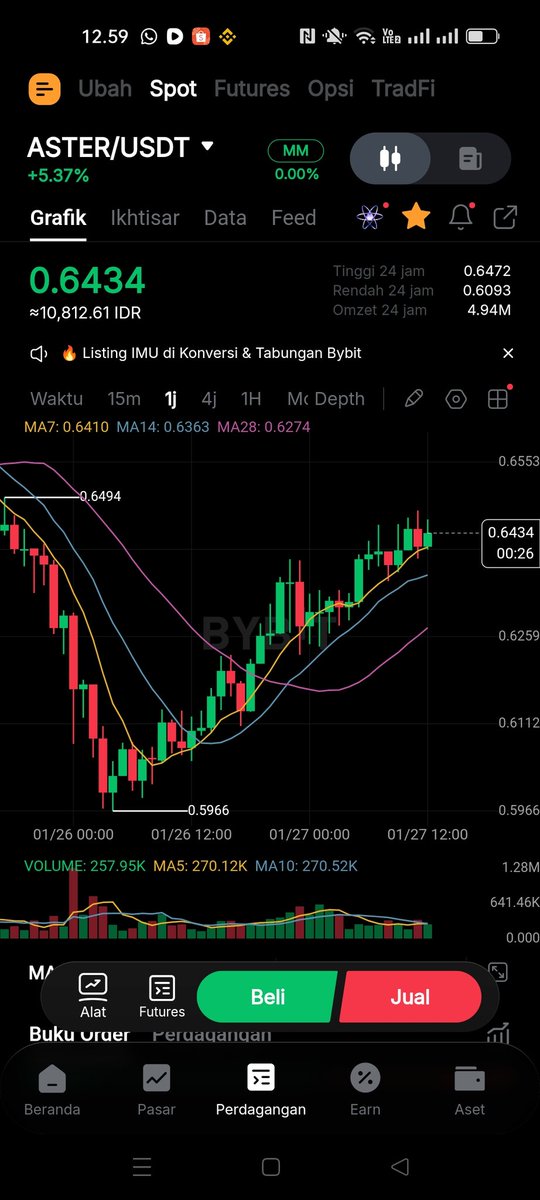
Task: Tap the Binance notification icon in status bar
Action: pos(227,36)
